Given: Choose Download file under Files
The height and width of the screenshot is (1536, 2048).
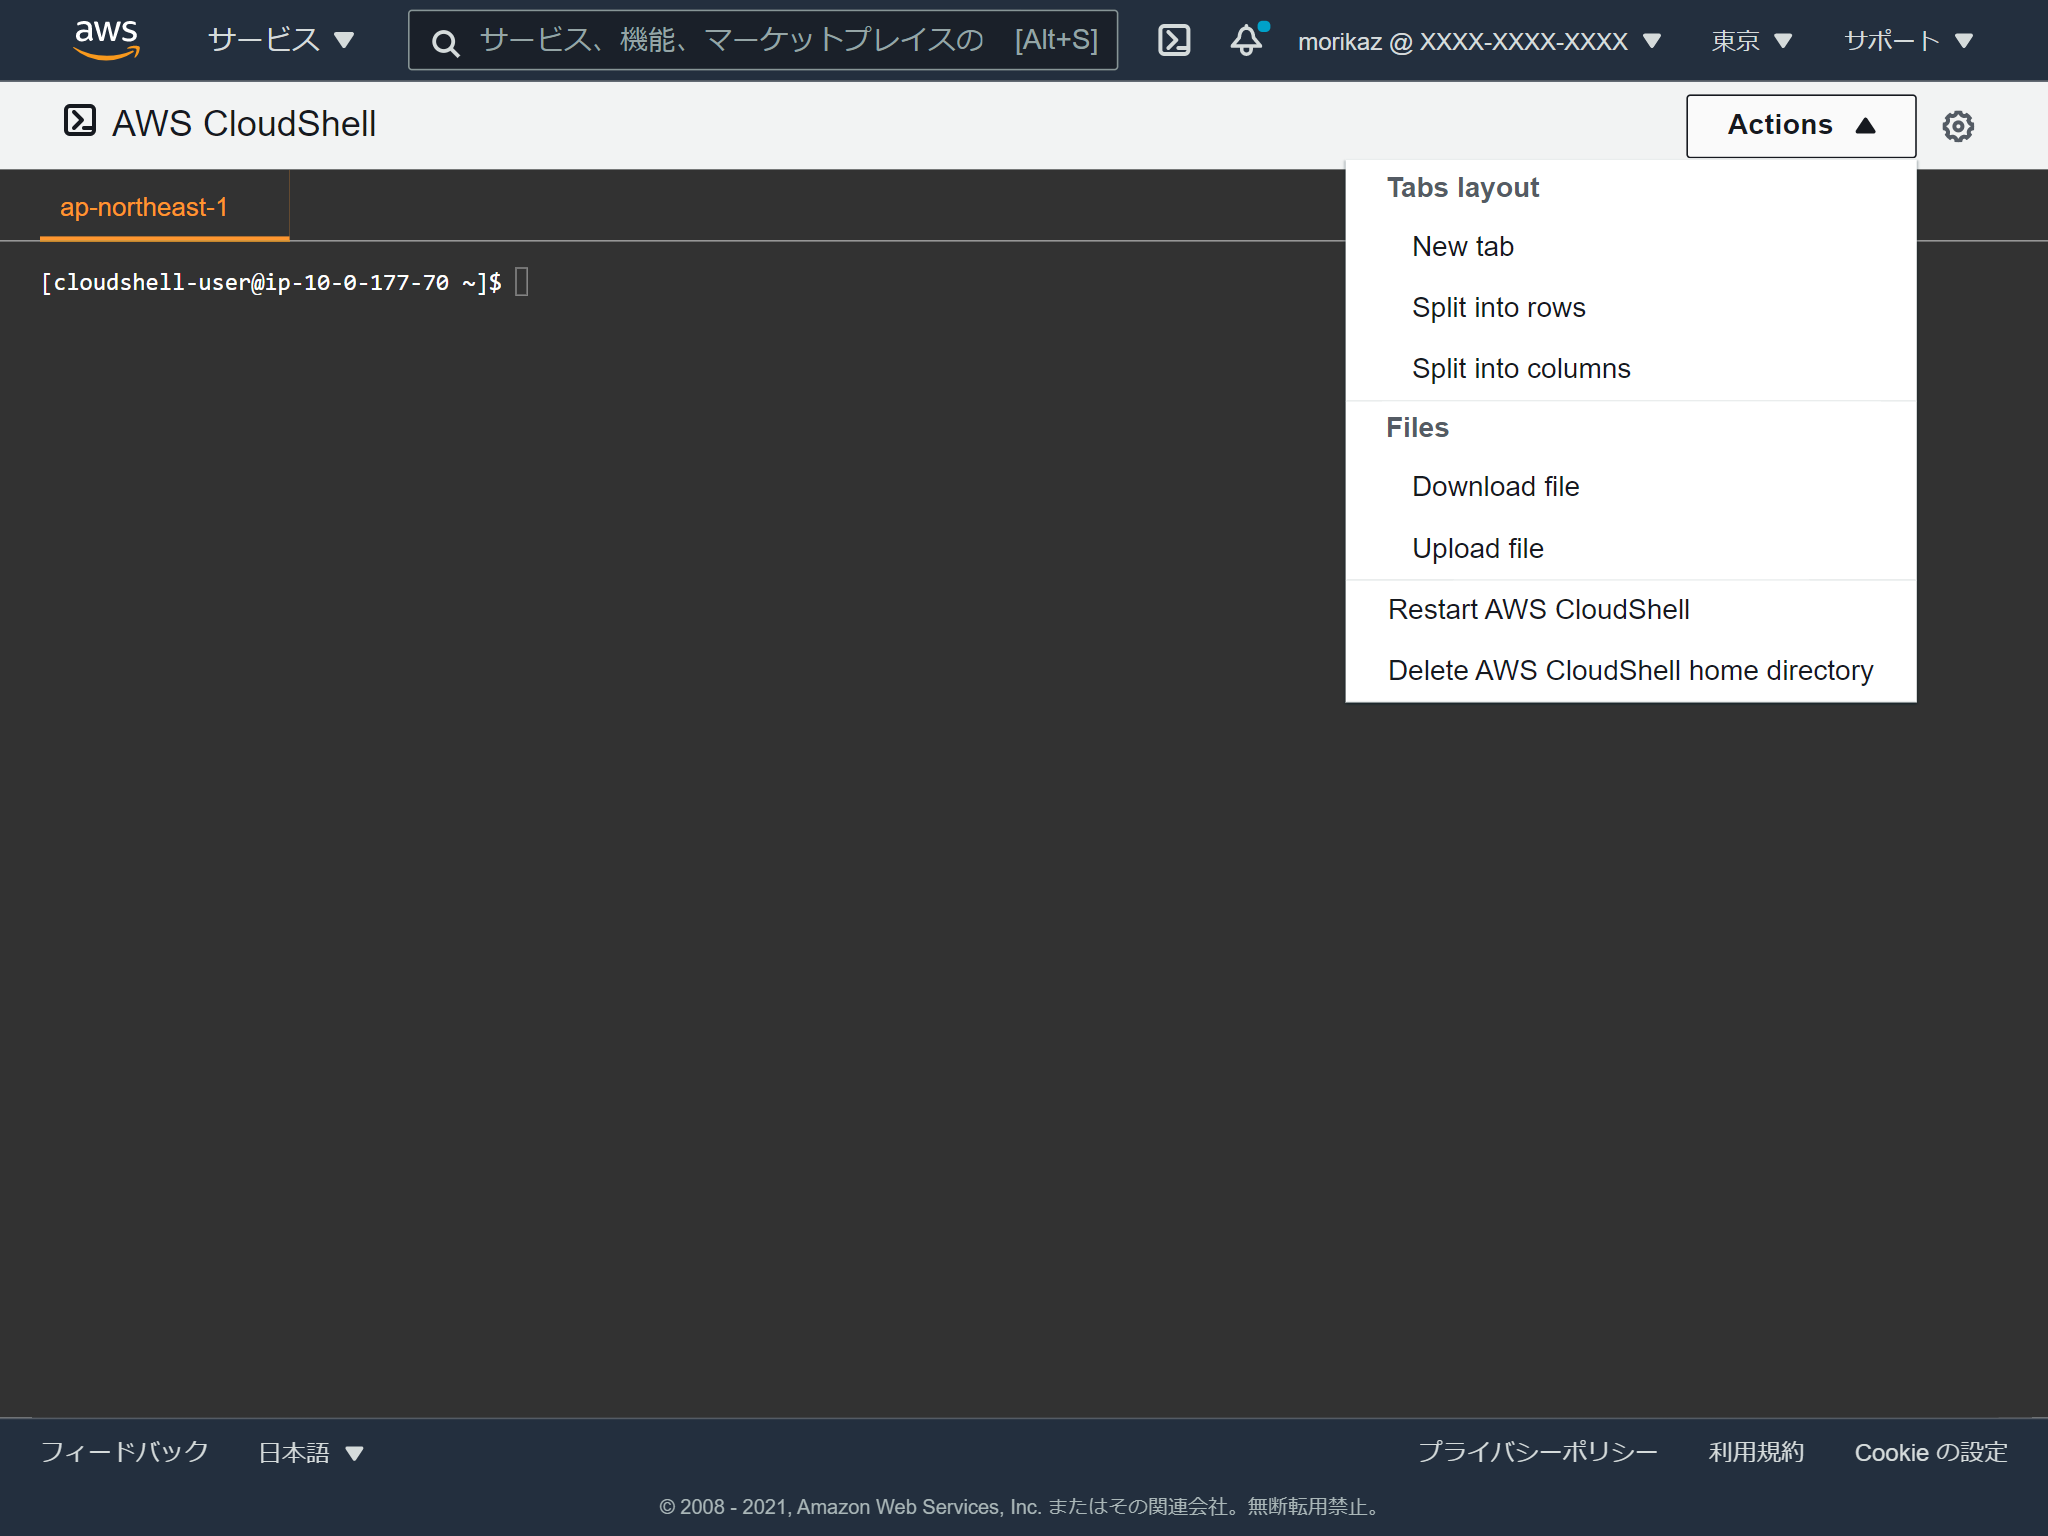Looking at the screenshot, I should click(x=1494, y=486).
